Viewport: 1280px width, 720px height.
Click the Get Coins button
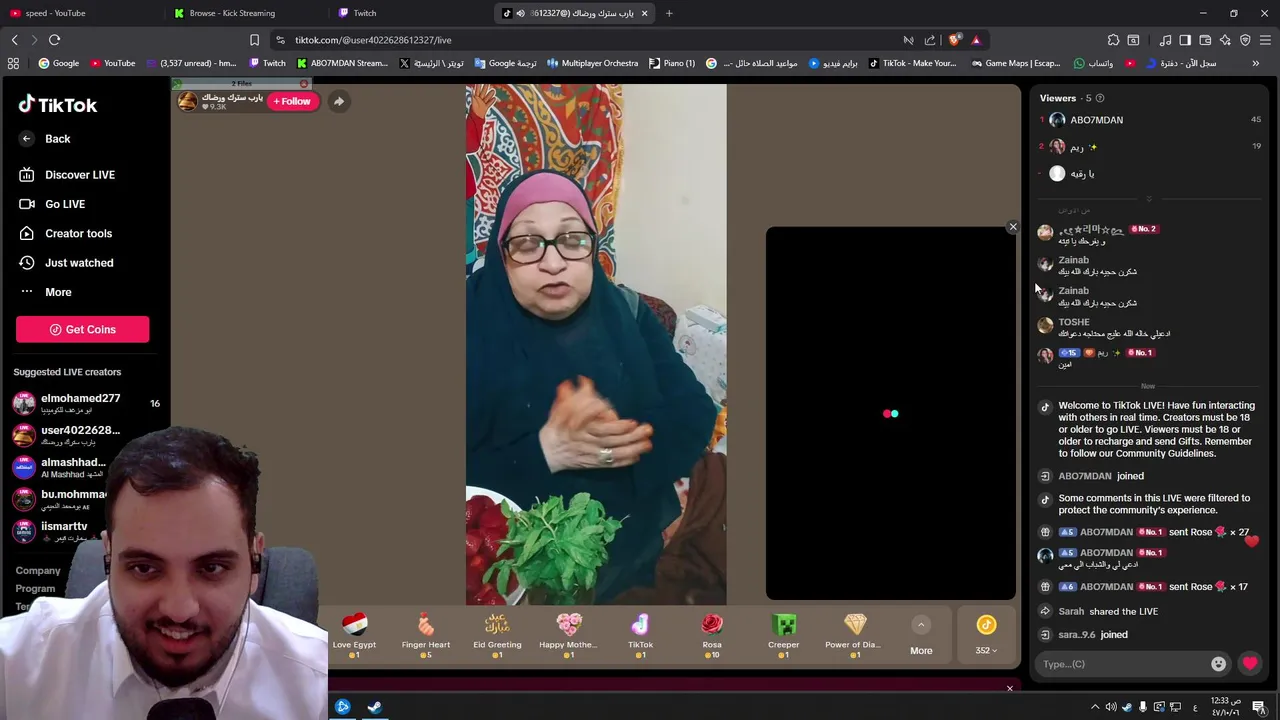click(82, 329)
